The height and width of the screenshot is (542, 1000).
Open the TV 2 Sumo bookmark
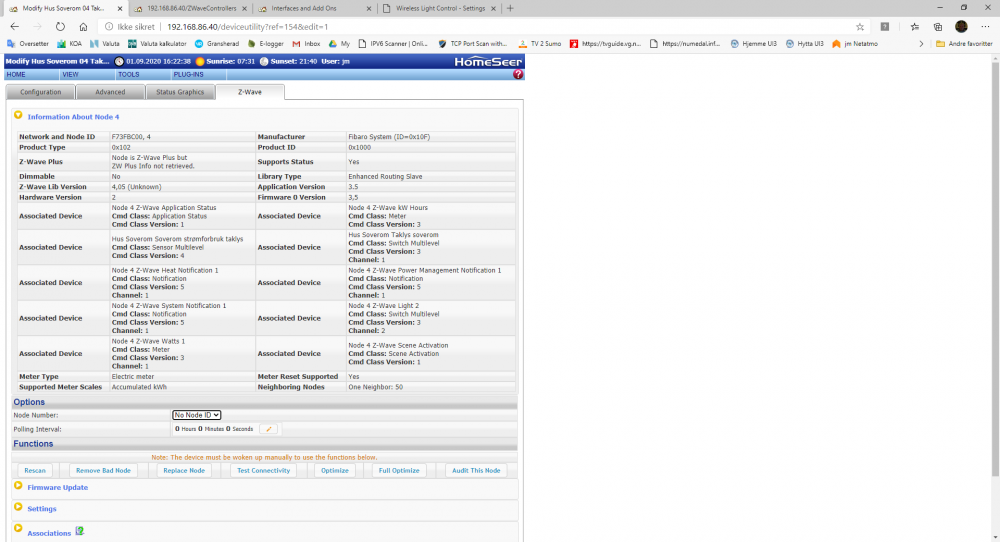(x=543, y=44)
